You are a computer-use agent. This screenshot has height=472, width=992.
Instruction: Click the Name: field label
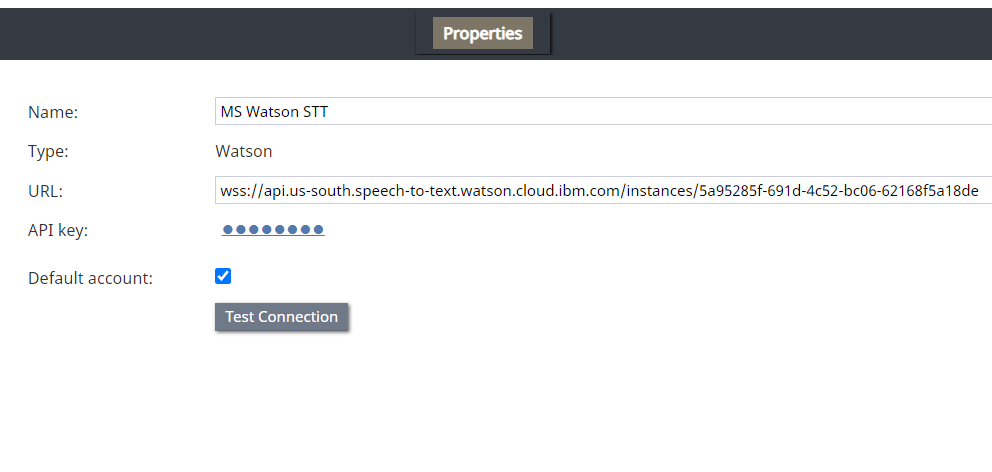click(x=53, y=112)
